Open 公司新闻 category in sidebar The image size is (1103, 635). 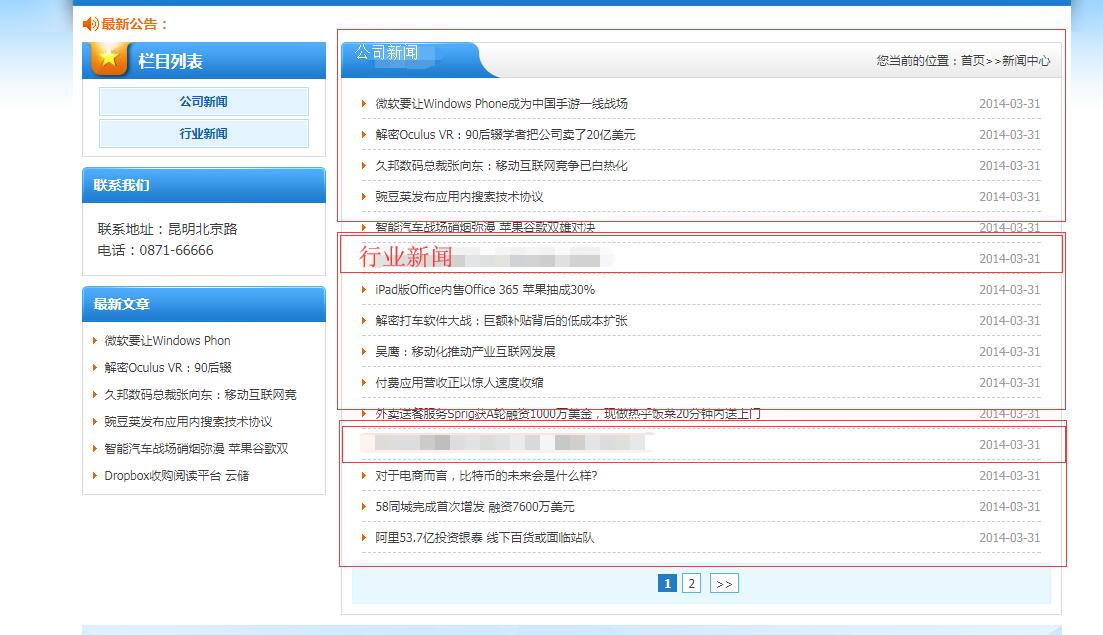[x=203, y=102]
